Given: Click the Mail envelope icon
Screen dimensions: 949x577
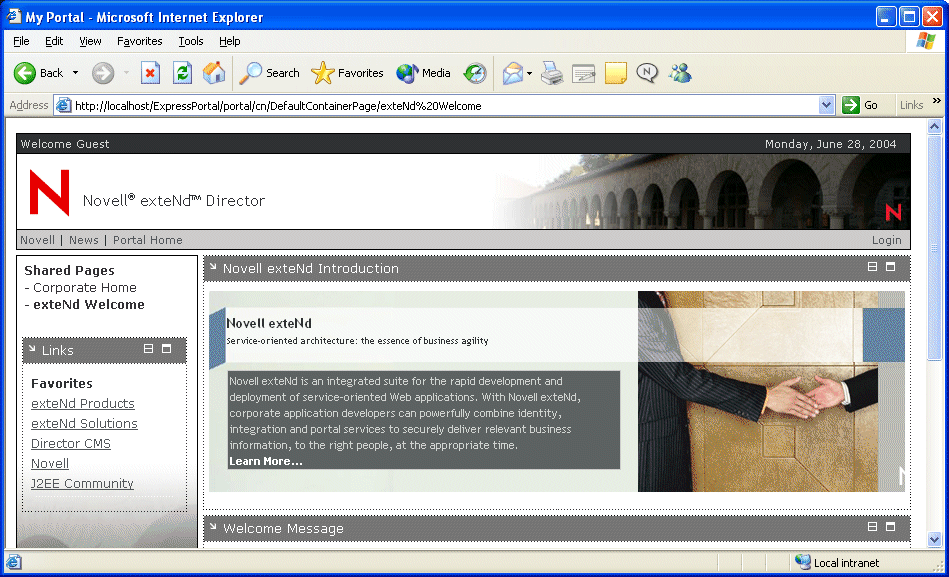Looking at the screenshot, I should (513, 73).
